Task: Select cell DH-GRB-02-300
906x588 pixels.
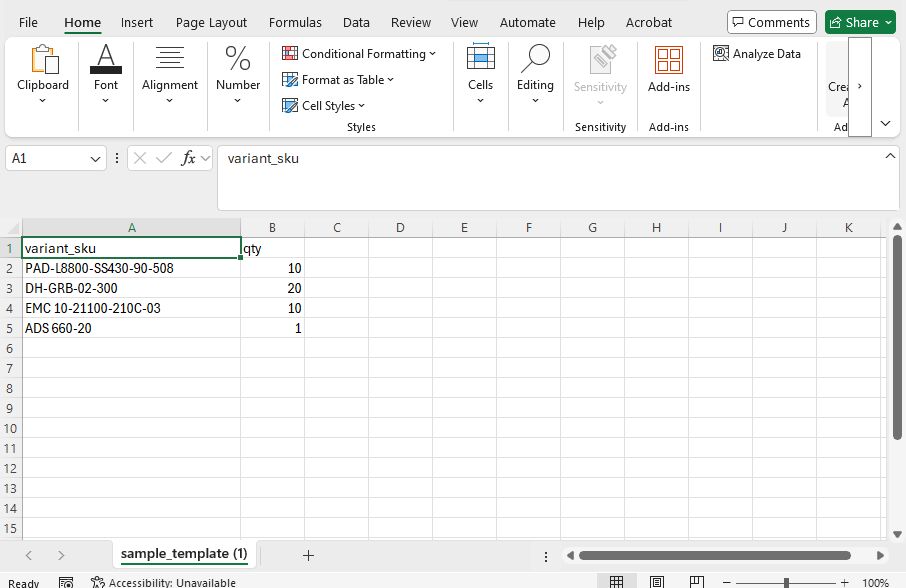Action: 131,288
